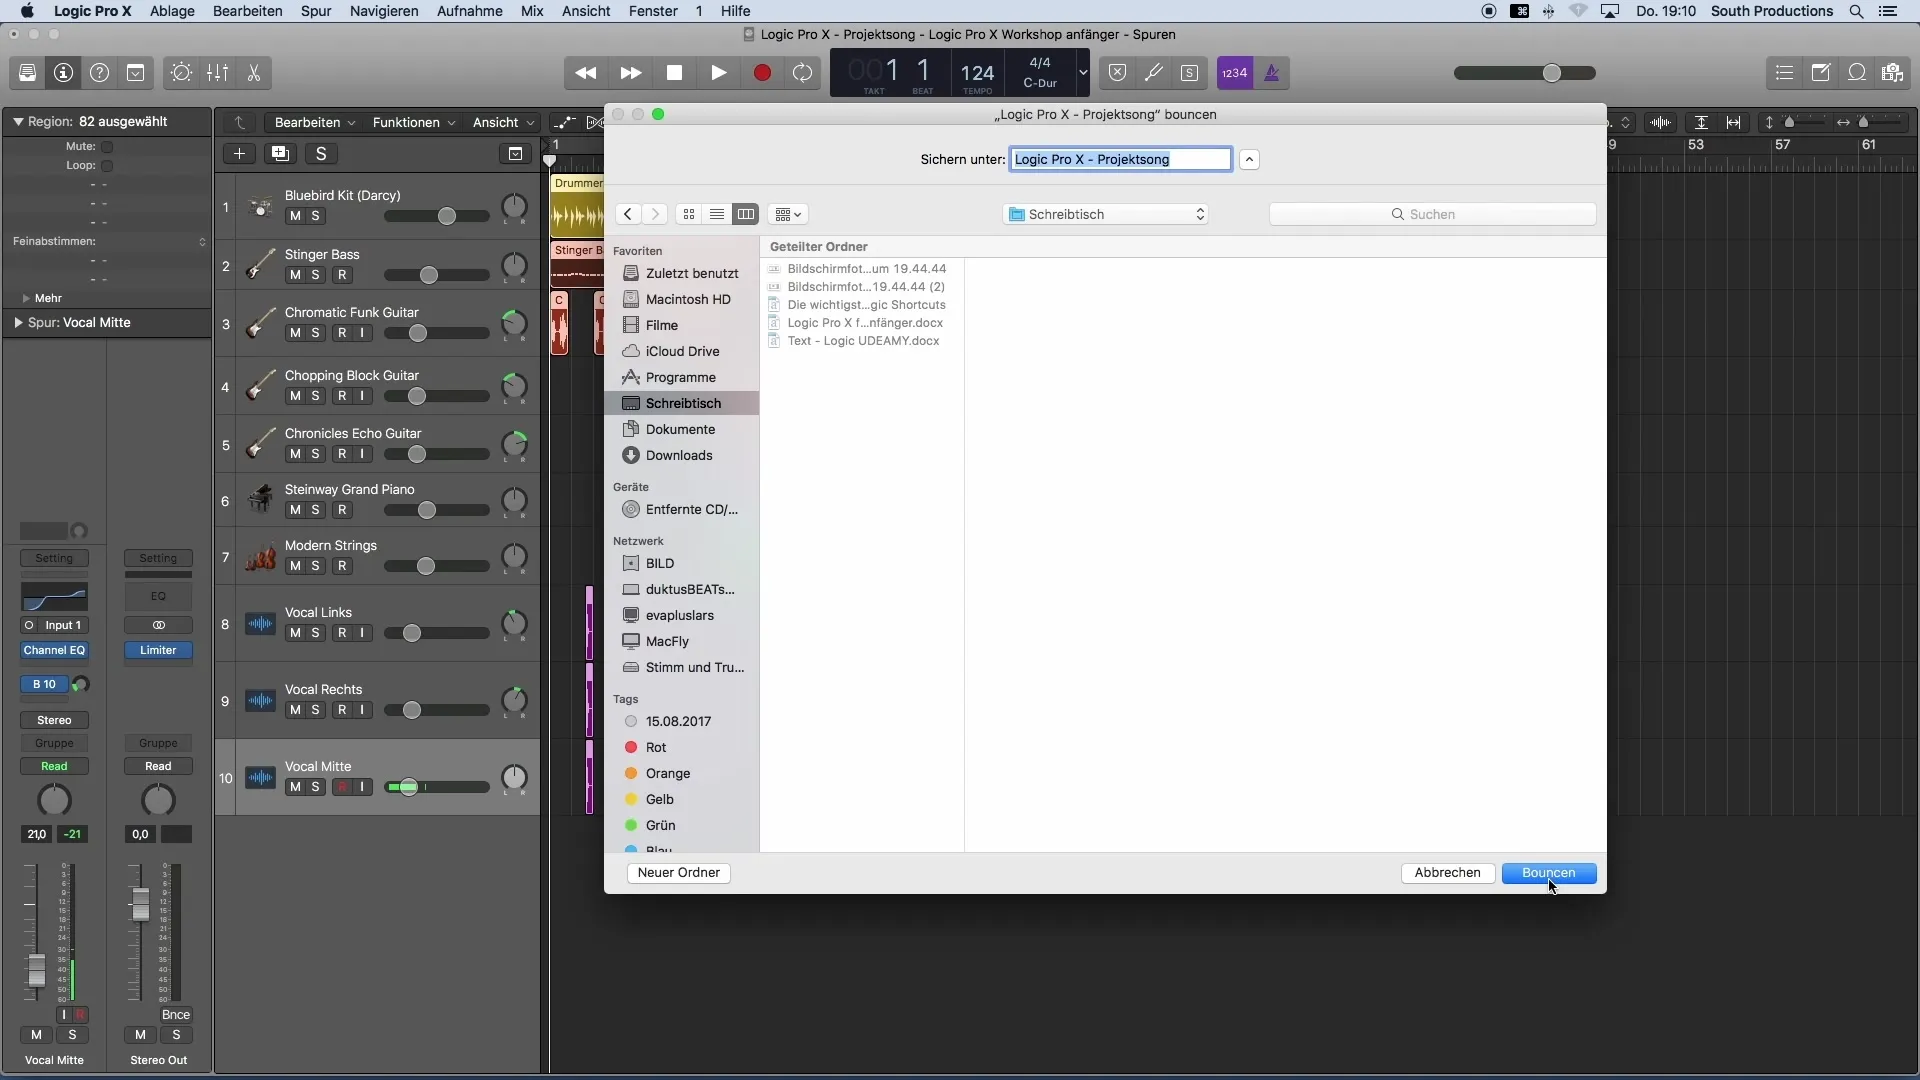Expand the Mehr disclosure triangle
Viewport: 1920px width, 1080px height.
pyautogui.click(x=26, y=298)
